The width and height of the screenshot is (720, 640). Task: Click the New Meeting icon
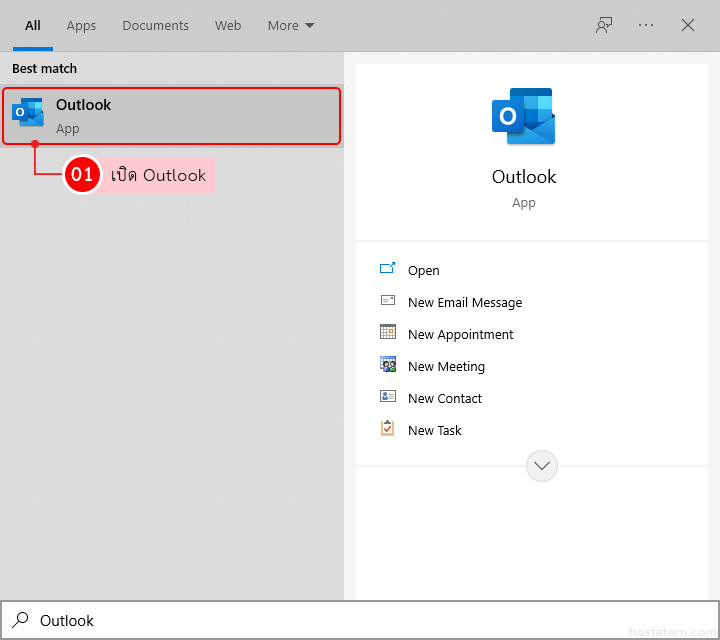click(x=388, y=365)
